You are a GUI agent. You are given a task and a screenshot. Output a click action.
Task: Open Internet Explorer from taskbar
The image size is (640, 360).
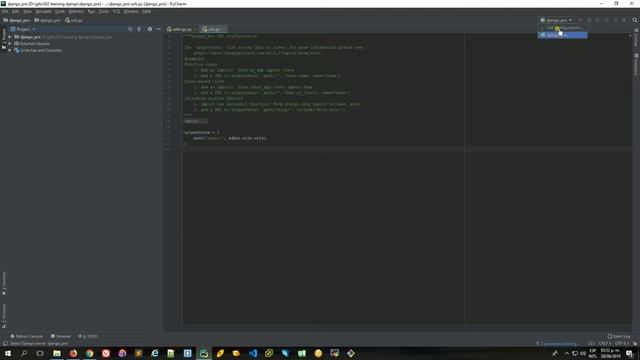(155, 353)
